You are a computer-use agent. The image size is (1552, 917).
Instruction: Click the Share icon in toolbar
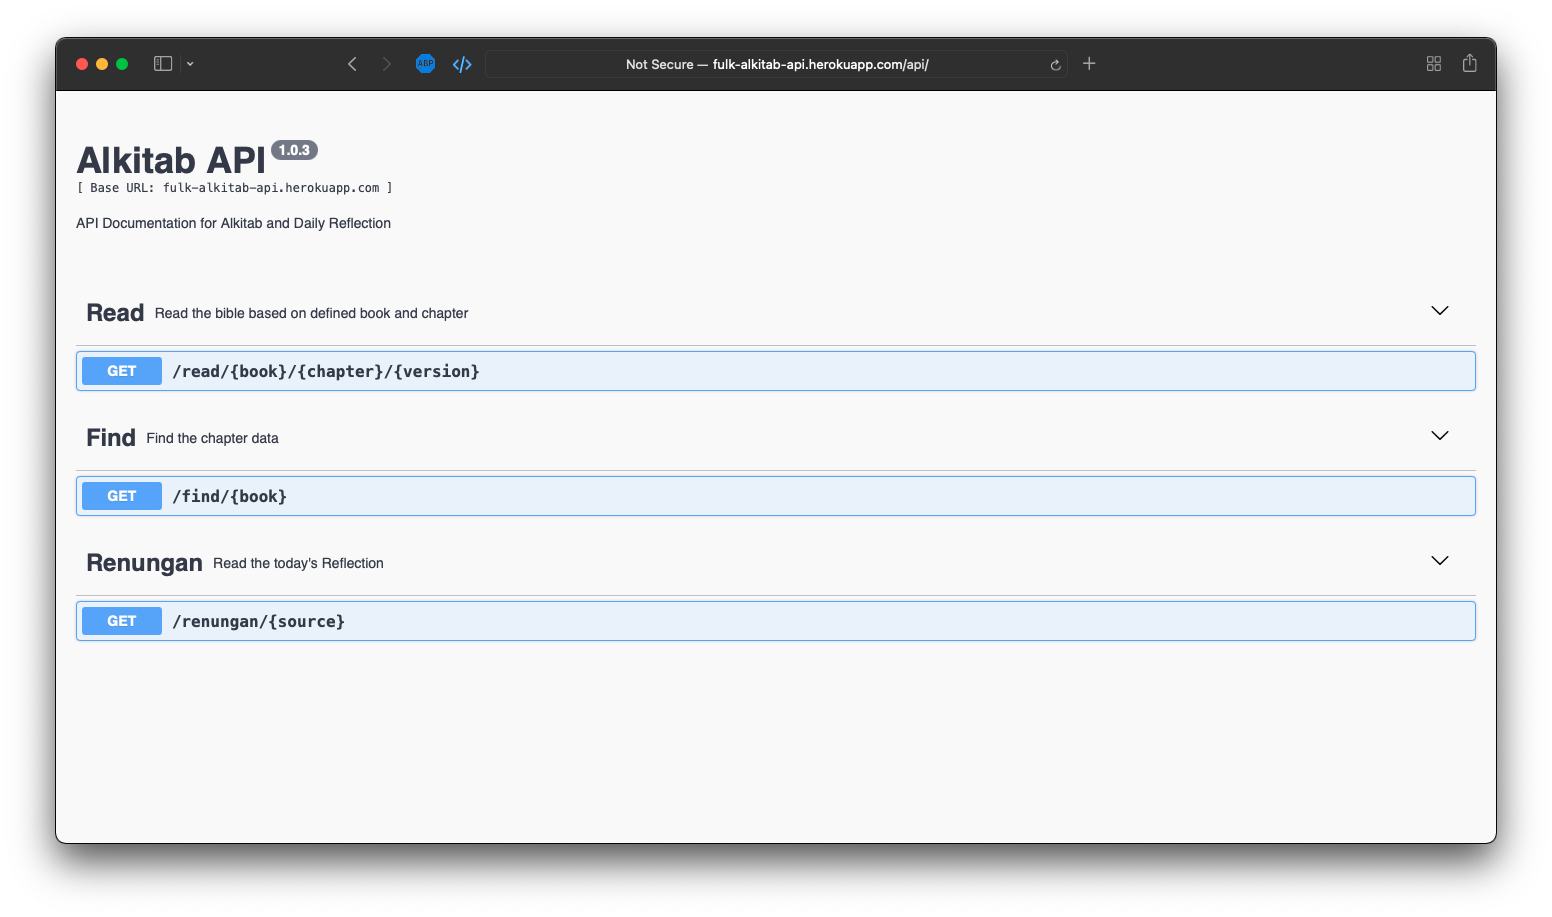[1469, 64]
